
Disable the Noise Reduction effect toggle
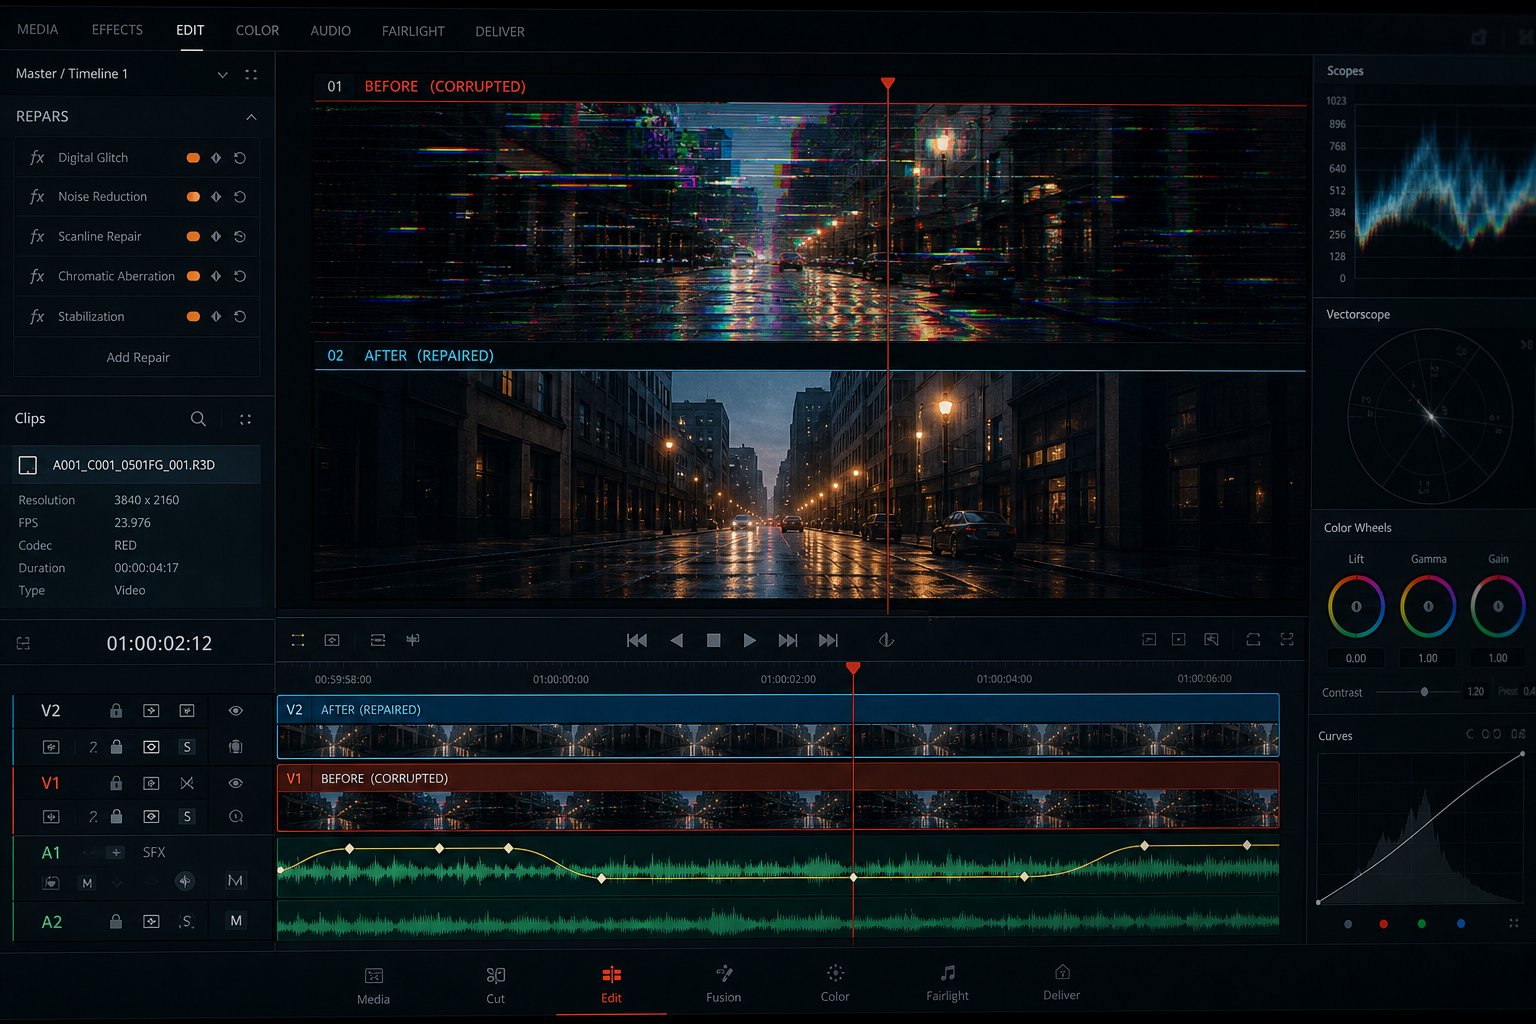point(193,197)
